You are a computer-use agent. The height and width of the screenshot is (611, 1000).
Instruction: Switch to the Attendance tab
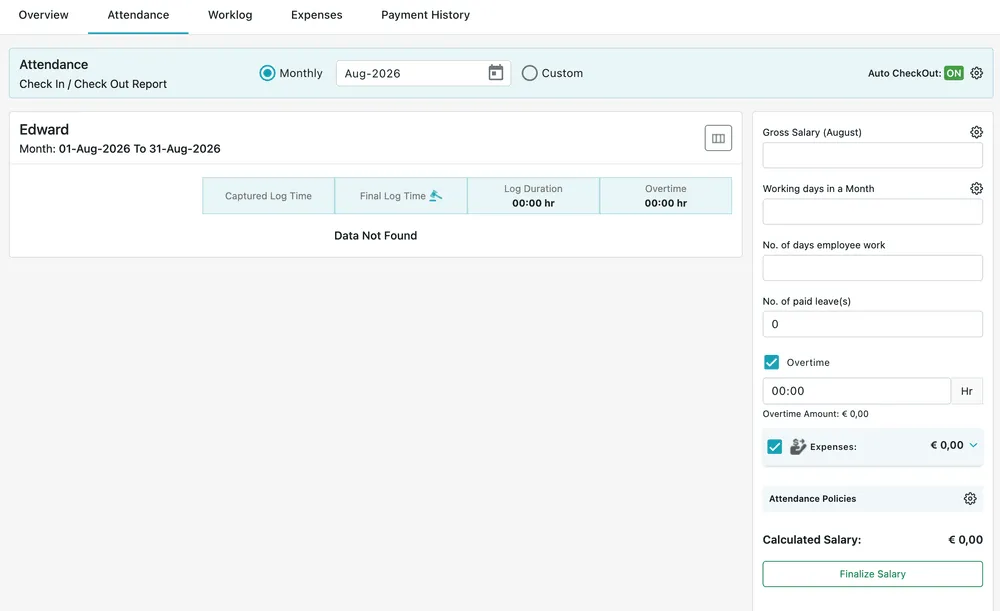point(138,15)
